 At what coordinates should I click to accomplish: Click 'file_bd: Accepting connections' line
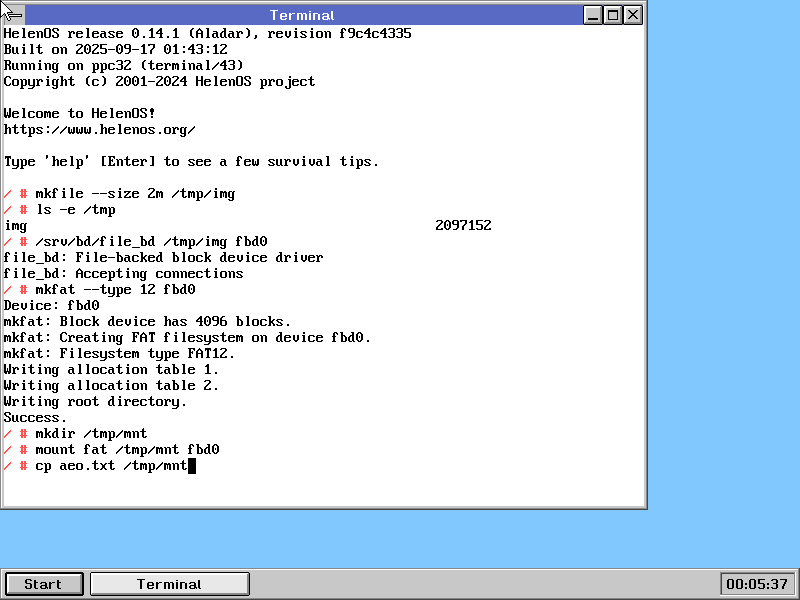click(123, 273)
